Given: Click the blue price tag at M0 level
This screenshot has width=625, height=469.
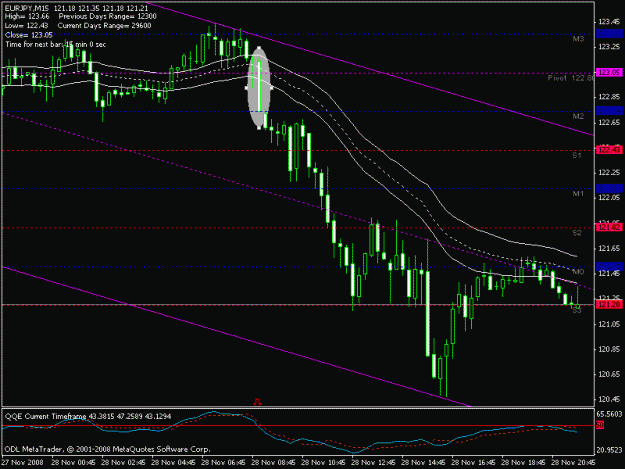Looking at the screenshot, I should (x=609, y=266).
